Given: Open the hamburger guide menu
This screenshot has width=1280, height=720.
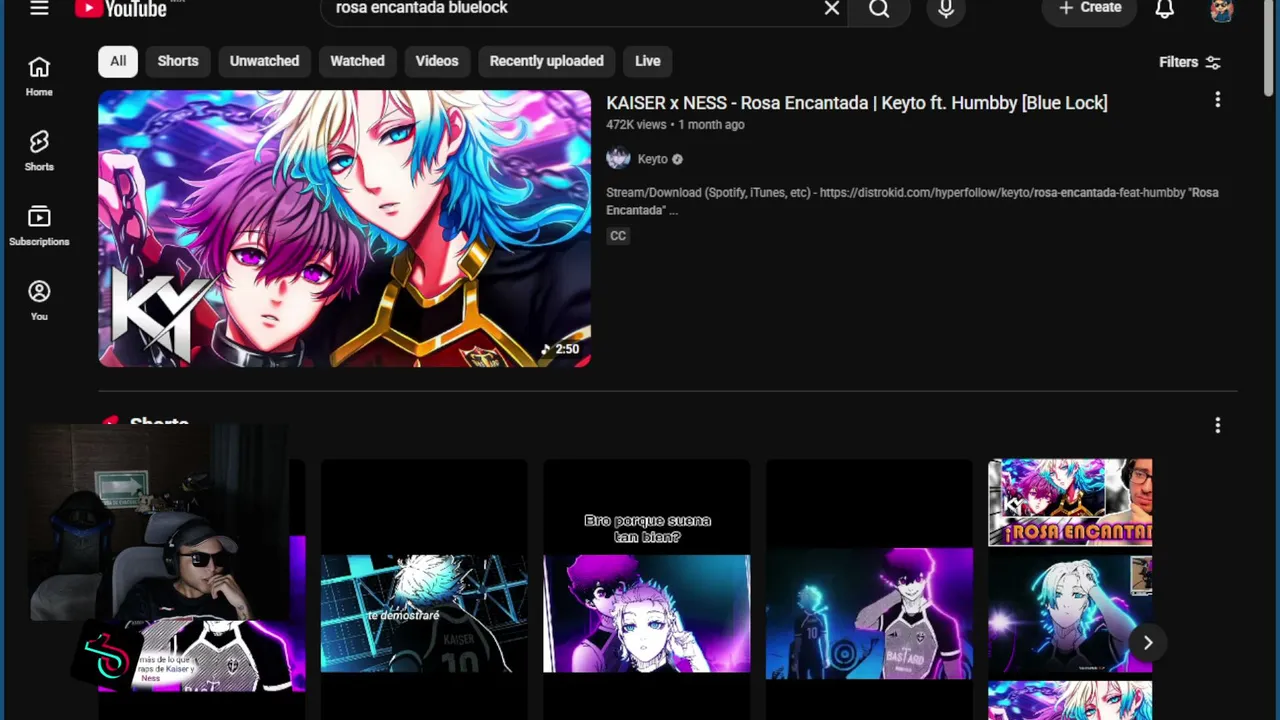Looking at the screenshot, I should (x=39, y=8).
